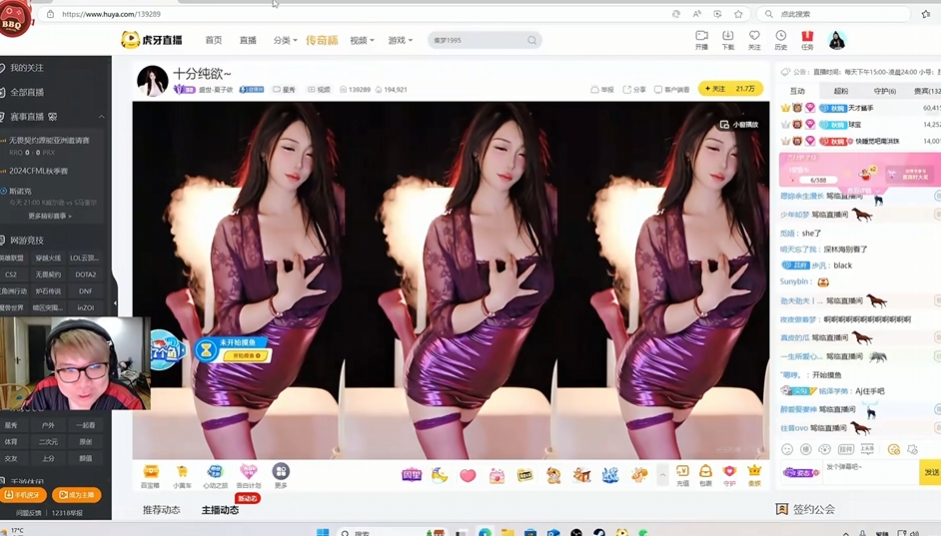Open the 直播 live menu
This screenshot has width=941, height=536.
tap(248, 40)
